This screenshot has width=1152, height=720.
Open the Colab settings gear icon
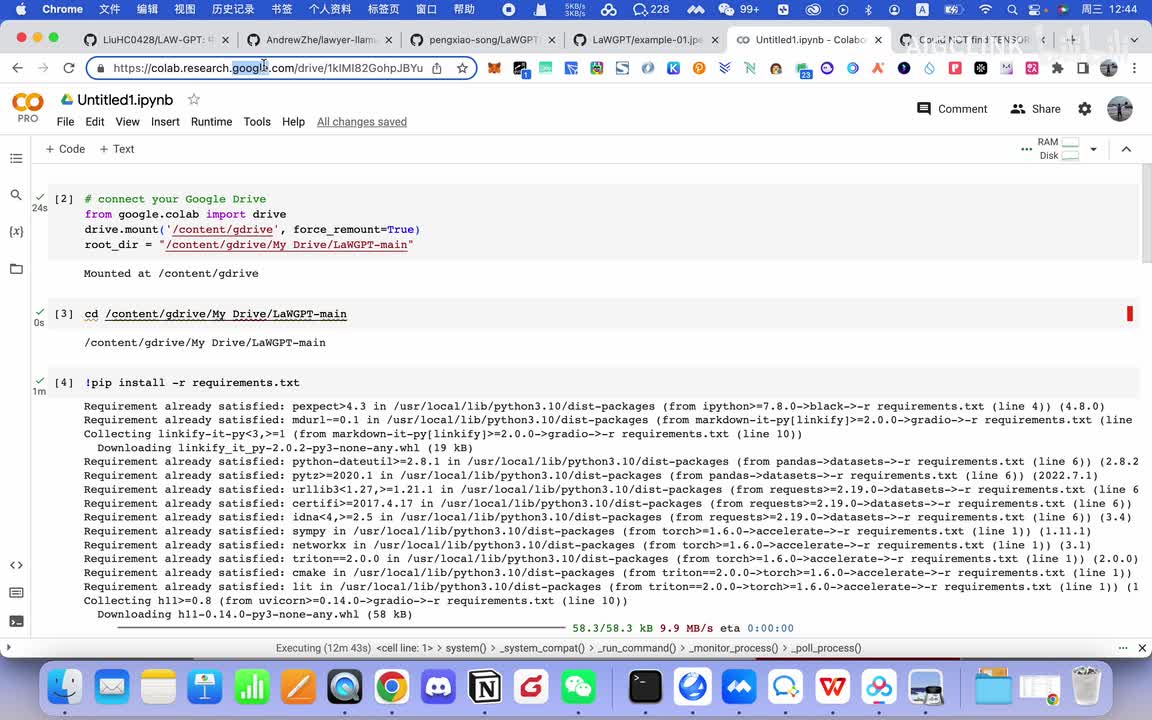click(x=1085, y=109)
